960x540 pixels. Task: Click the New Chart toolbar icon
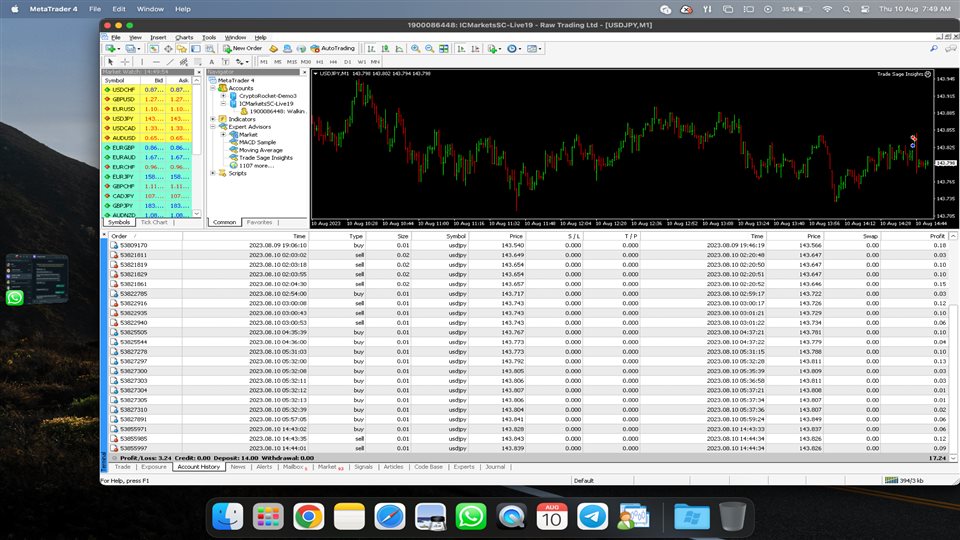(x=110, y=48)
